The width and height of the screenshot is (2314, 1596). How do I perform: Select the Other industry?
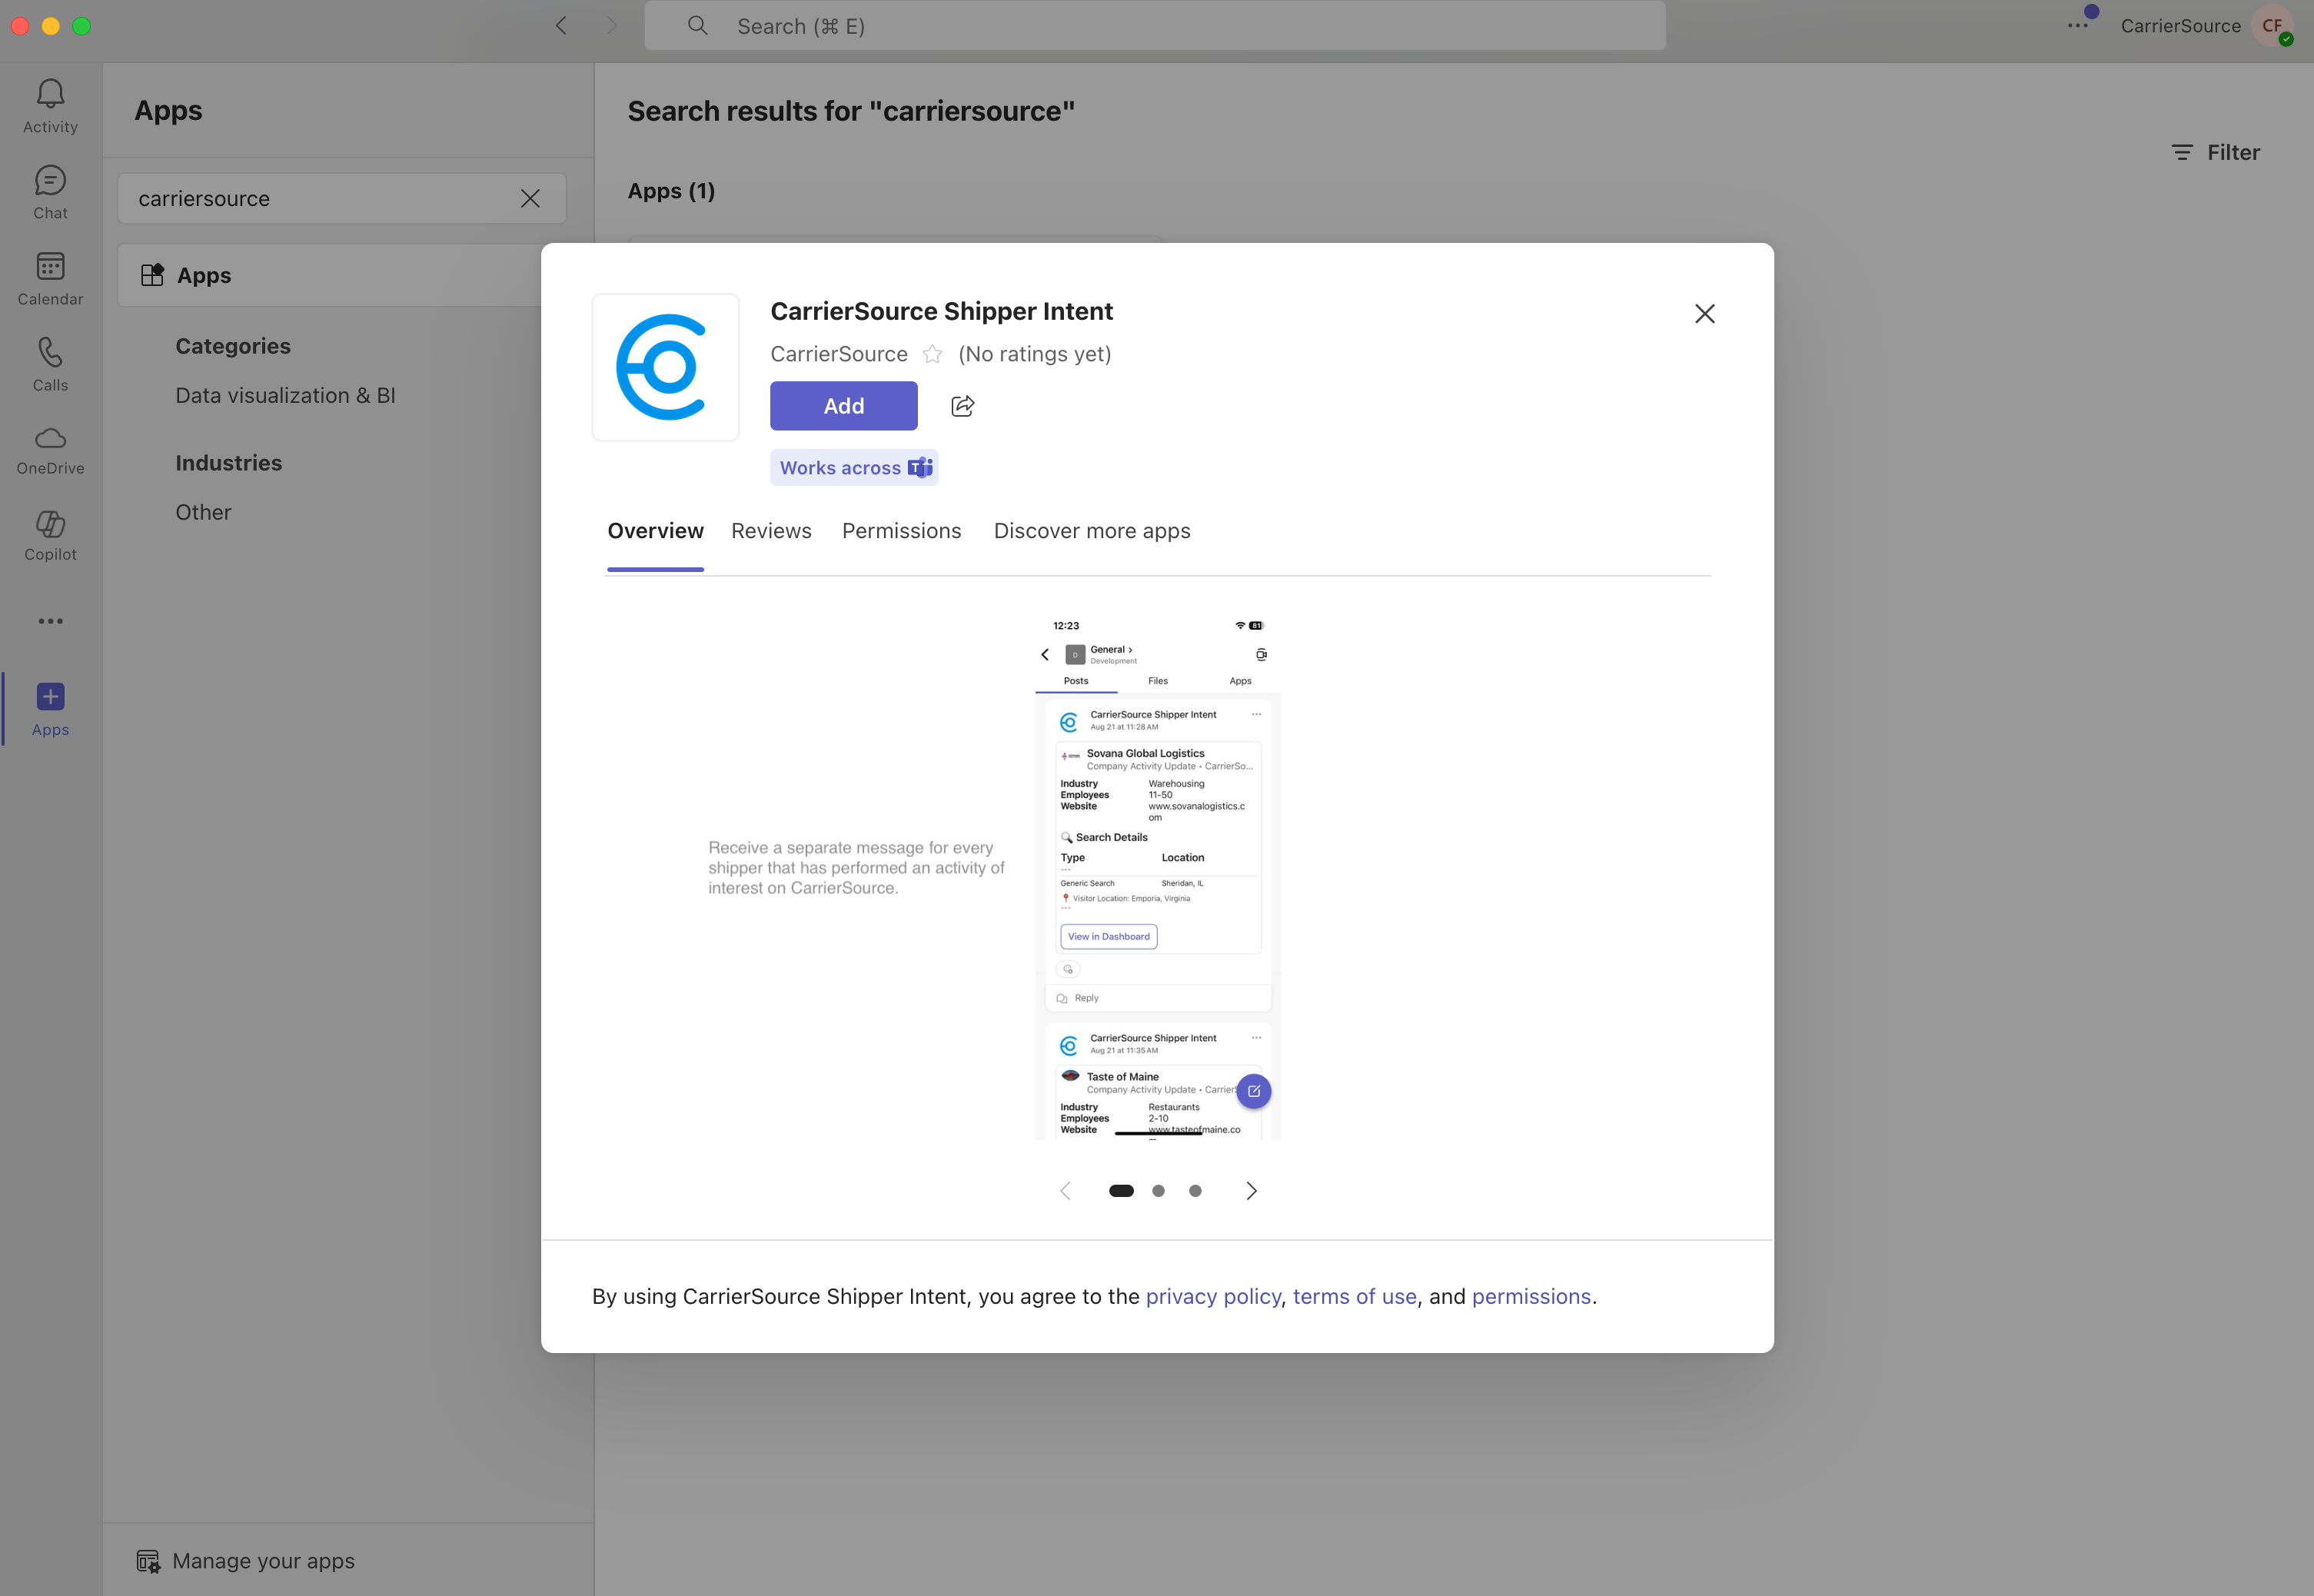click(203, 512)
